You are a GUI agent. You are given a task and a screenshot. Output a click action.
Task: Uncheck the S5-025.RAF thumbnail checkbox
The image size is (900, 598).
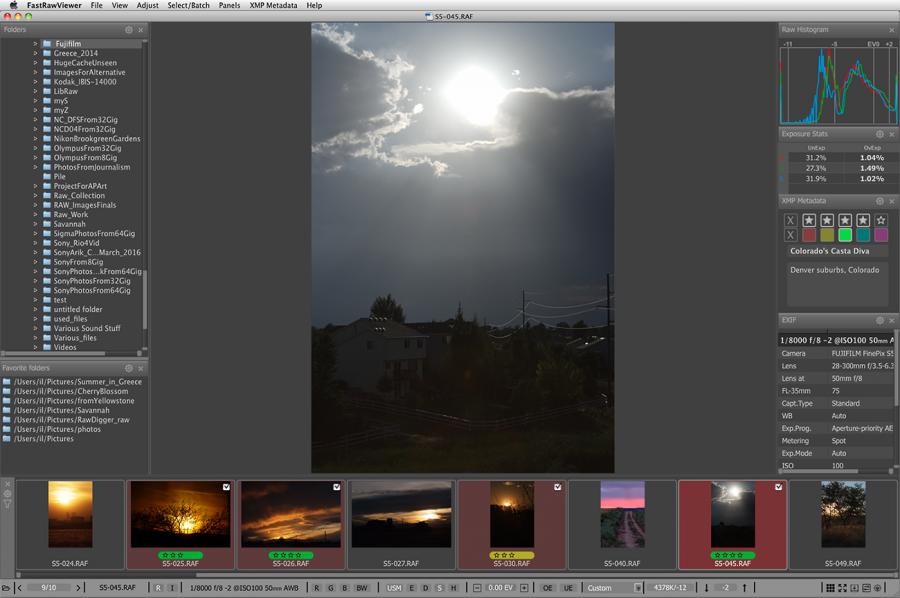(226, 487)
